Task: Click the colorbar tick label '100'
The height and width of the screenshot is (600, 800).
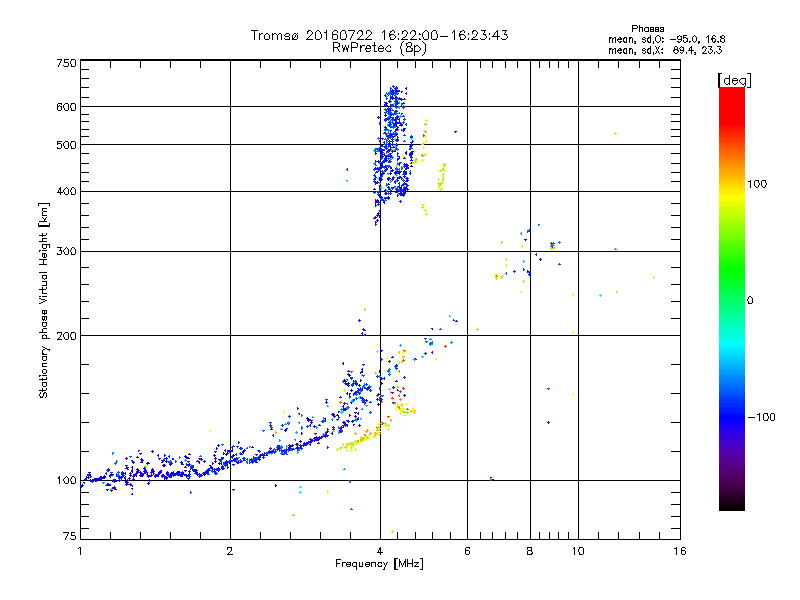Action: click(x=757, y=184)
